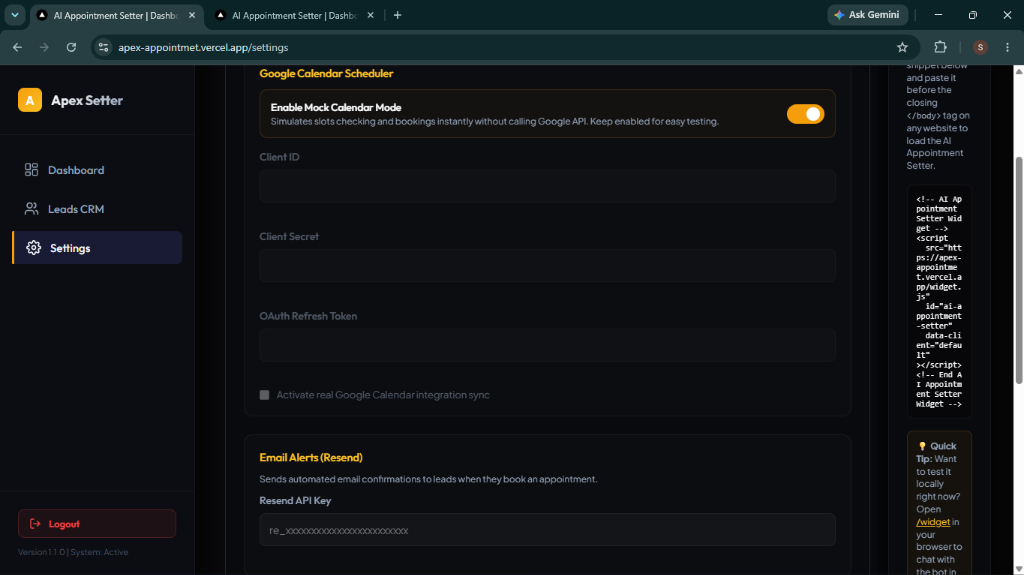Viewport: 1024px width, 575px height.
Task: Close the first AI Appointment Setter tab
Action: coord(192,15)
